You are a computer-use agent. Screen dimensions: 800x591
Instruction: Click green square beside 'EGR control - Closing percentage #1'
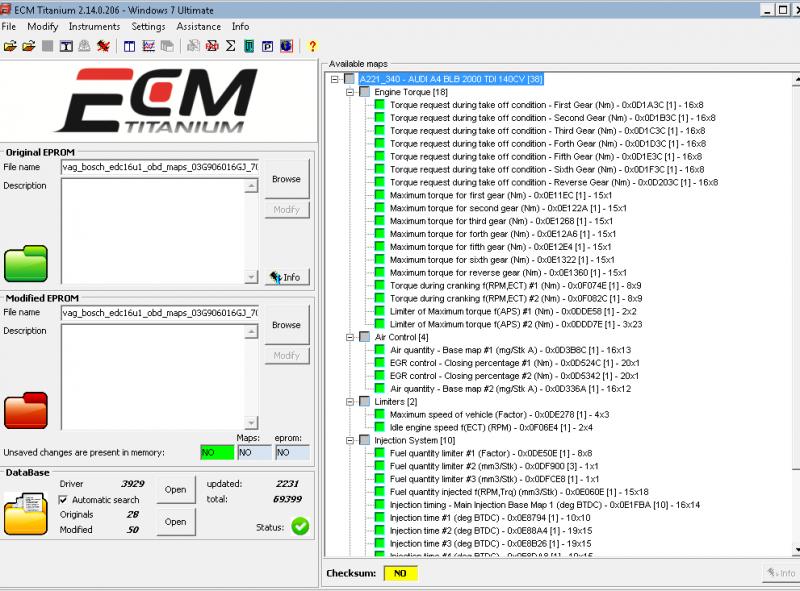pos(380,362)
